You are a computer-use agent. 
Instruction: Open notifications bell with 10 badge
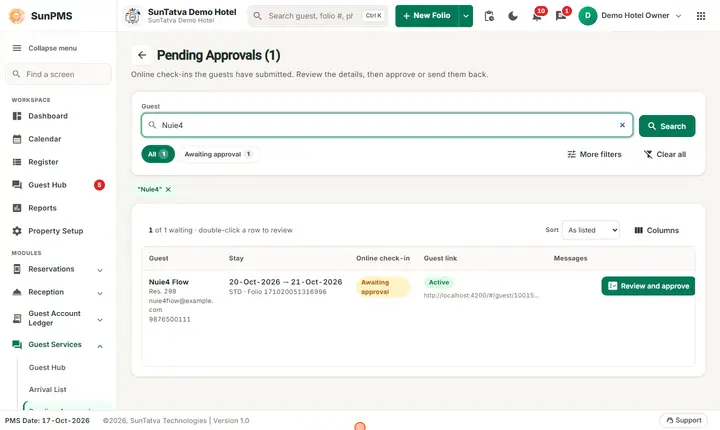pos(537,16)
